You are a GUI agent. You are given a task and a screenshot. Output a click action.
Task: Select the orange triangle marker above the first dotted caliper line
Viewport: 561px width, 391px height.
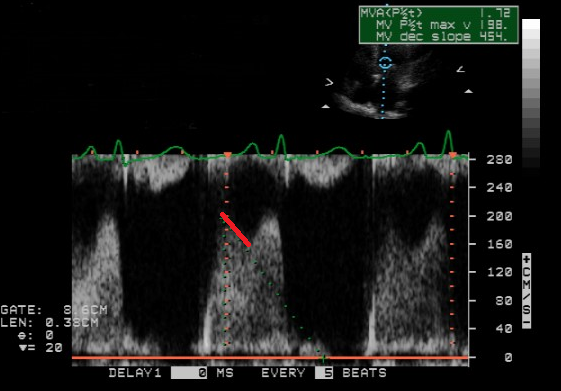(228, 155)
